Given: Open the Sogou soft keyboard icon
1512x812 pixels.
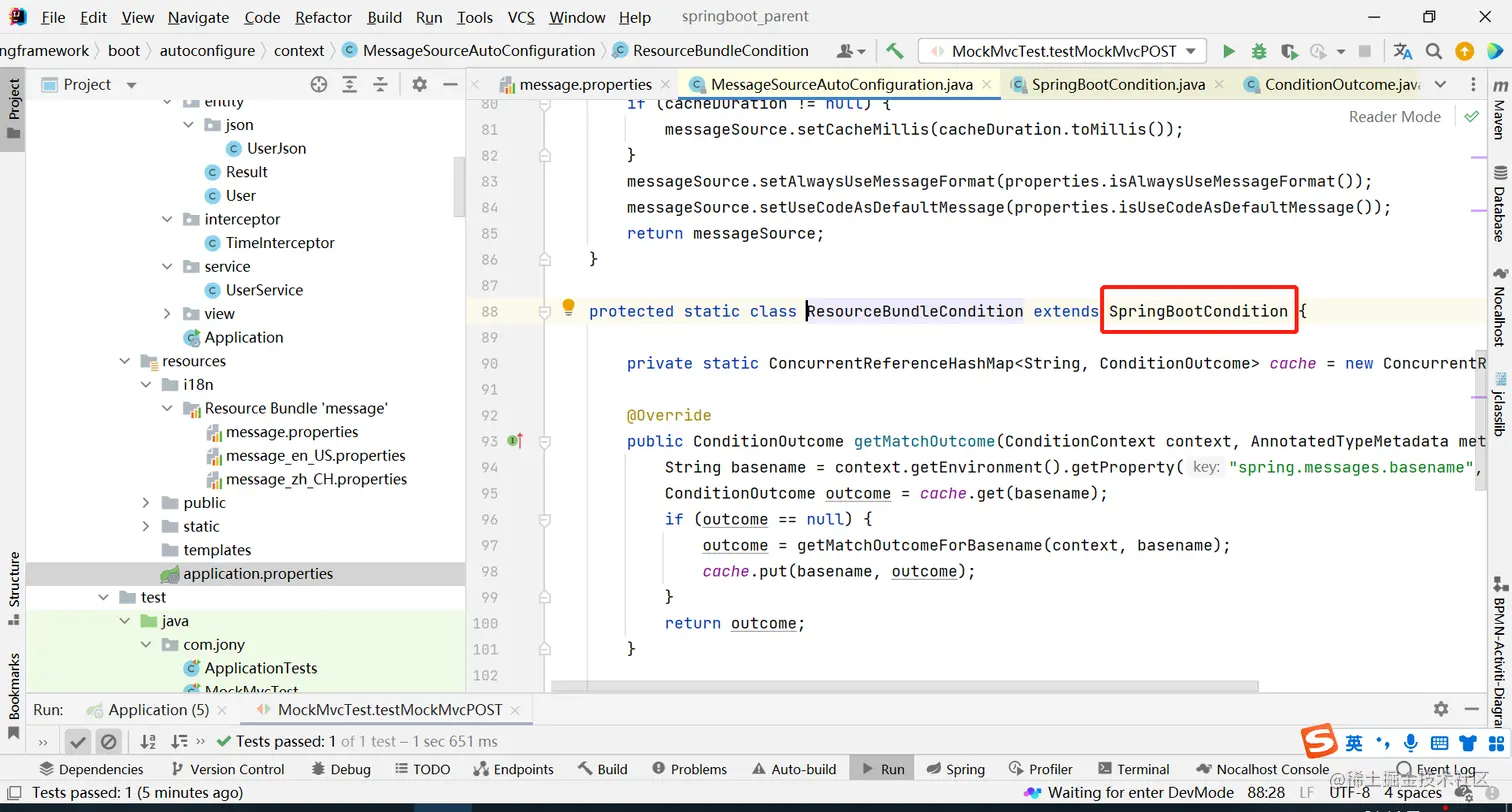Looking at the screenshot, I should pyautogui.click(x=1439, y=743).
